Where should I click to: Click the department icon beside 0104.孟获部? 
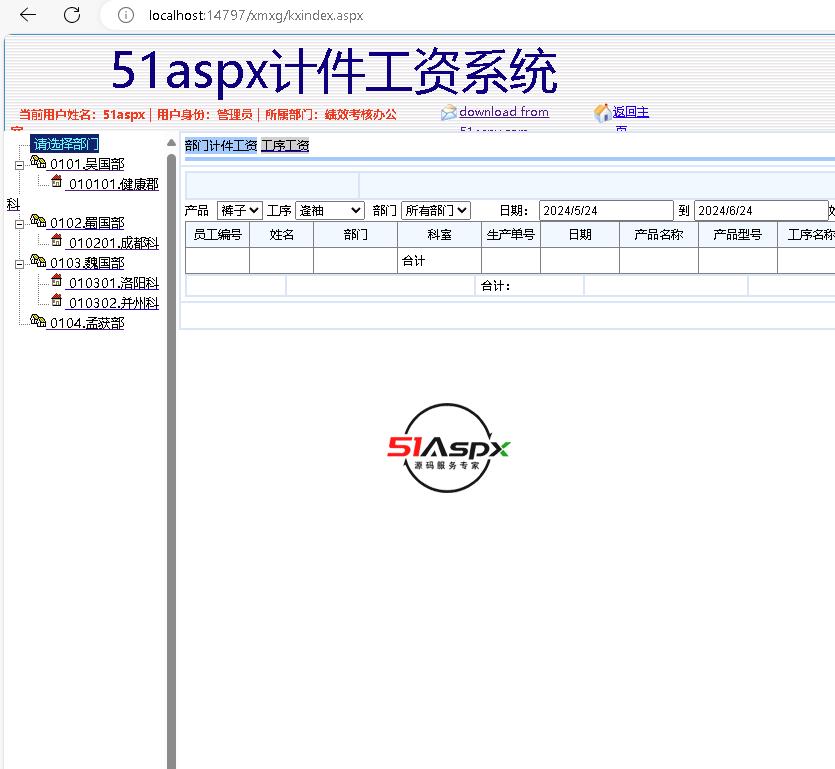click(38, 321)
